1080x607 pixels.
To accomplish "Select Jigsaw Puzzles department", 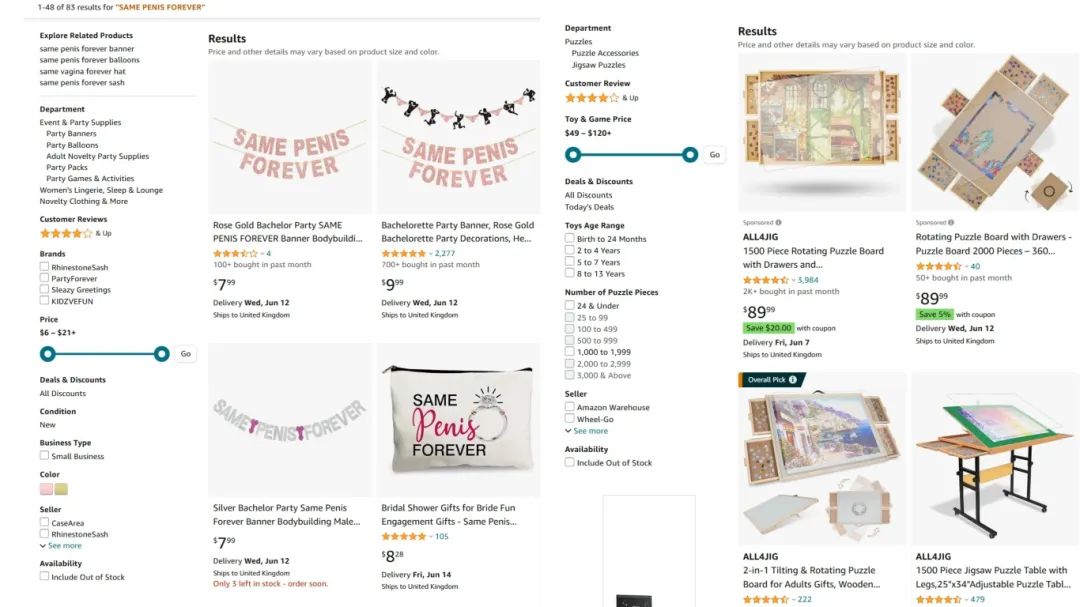I will coord(600,65).
